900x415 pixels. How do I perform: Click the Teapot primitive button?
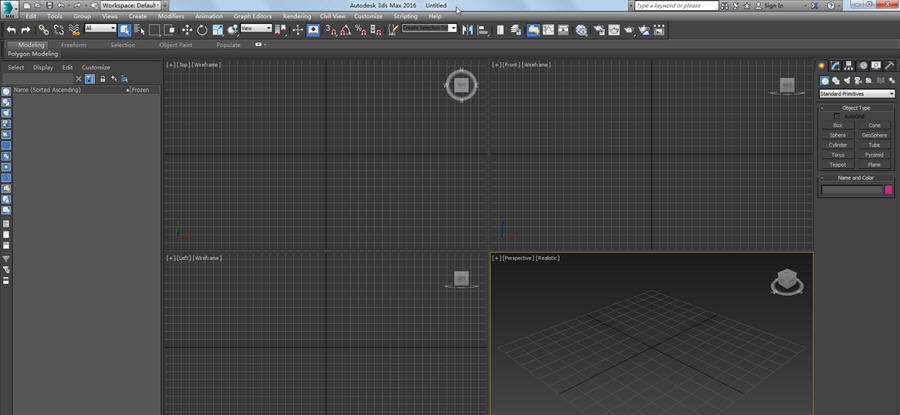click(837, 164)
